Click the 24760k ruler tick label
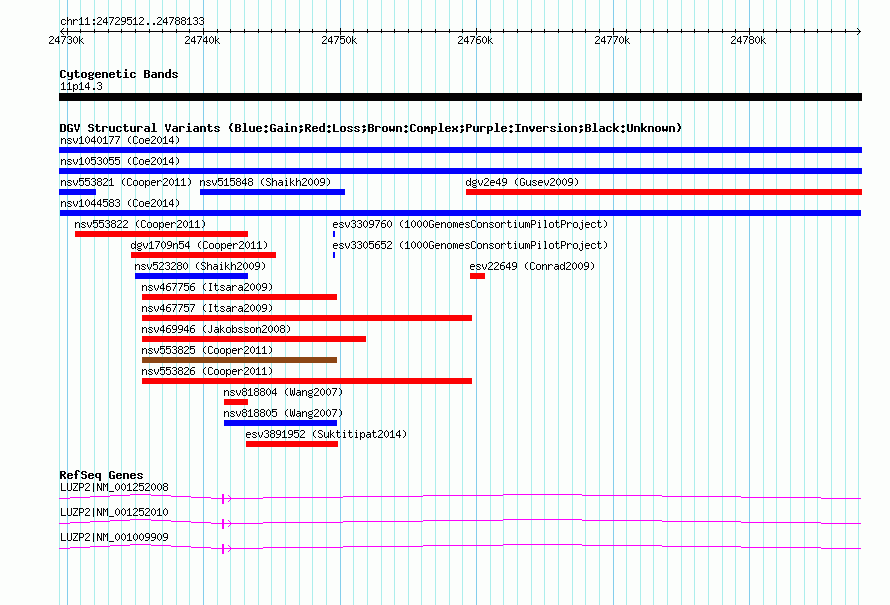The width and height of the screenshot is (890, 605). (x=475, y=40)
